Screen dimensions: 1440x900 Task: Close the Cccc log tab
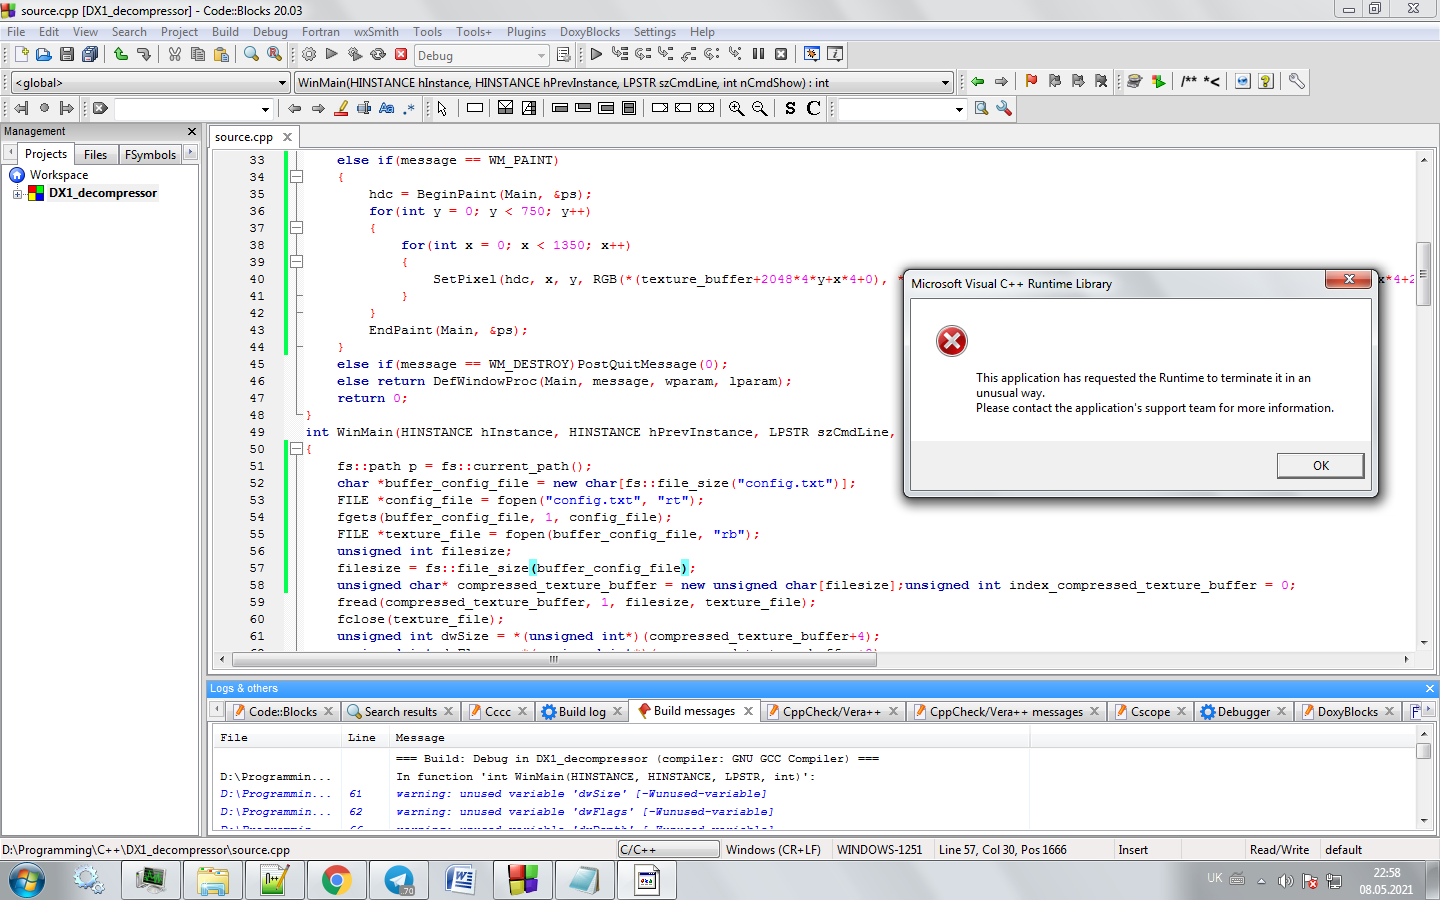tap(522, 712)
